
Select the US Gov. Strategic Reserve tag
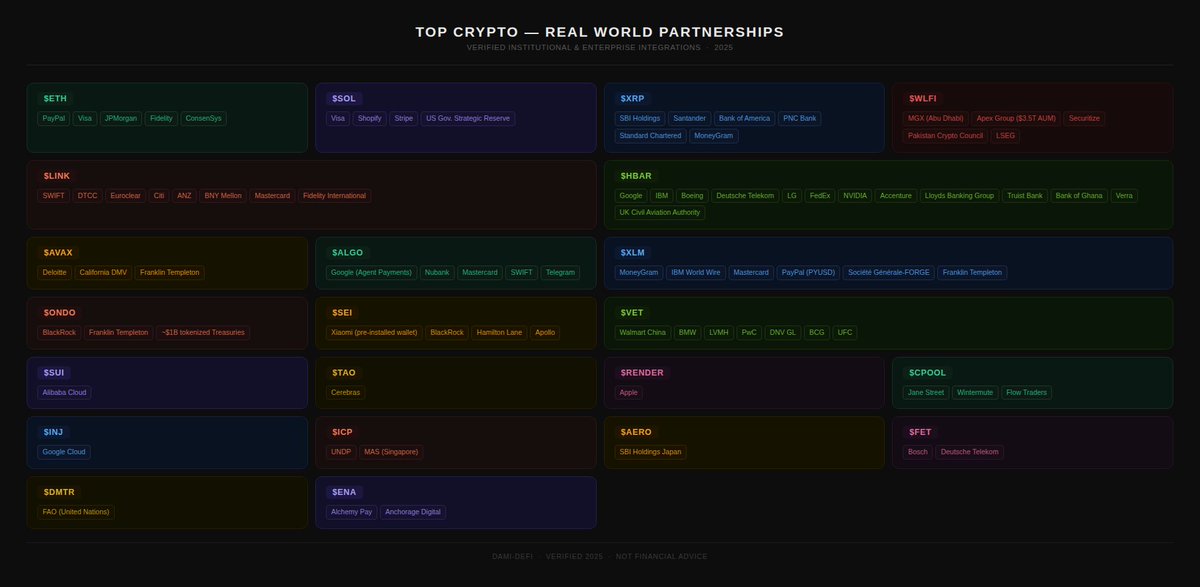click(468, 118)
